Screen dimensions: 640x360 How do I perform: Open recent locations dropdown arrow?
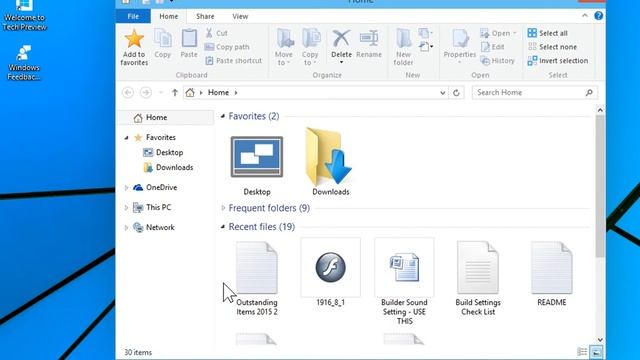(161, 93)
